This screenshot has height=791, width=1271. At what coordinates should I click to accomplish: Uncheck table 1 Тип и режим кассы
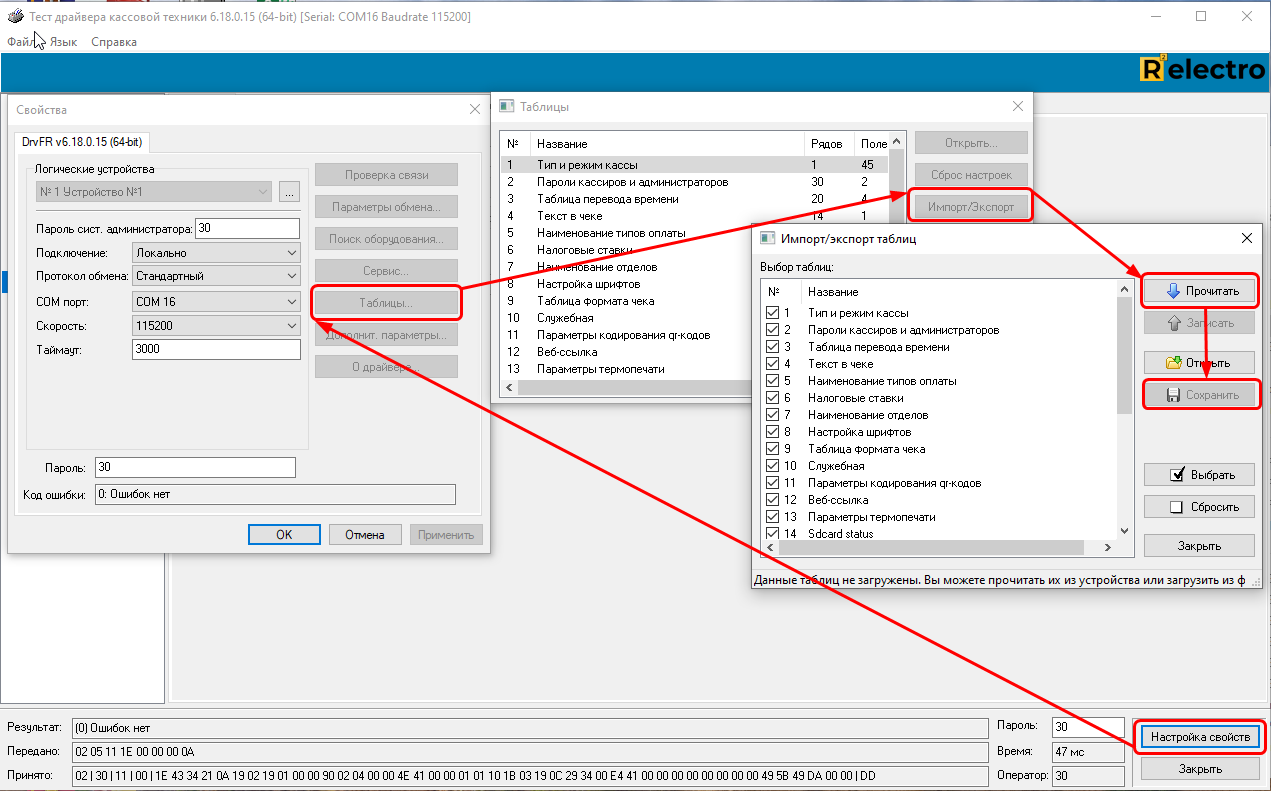click(x=772, y=313)
